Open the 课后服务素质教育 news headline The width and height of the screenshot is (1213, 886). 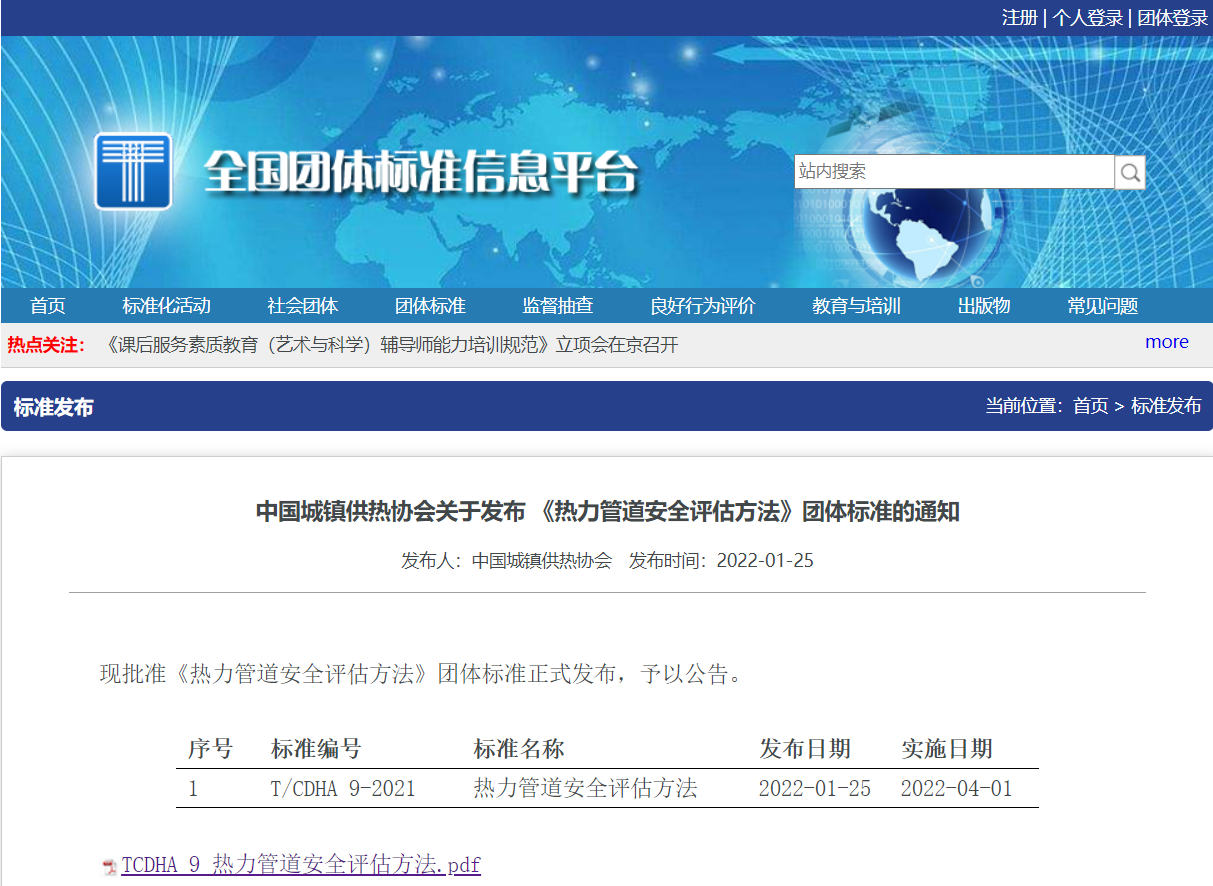pos(390,345)
